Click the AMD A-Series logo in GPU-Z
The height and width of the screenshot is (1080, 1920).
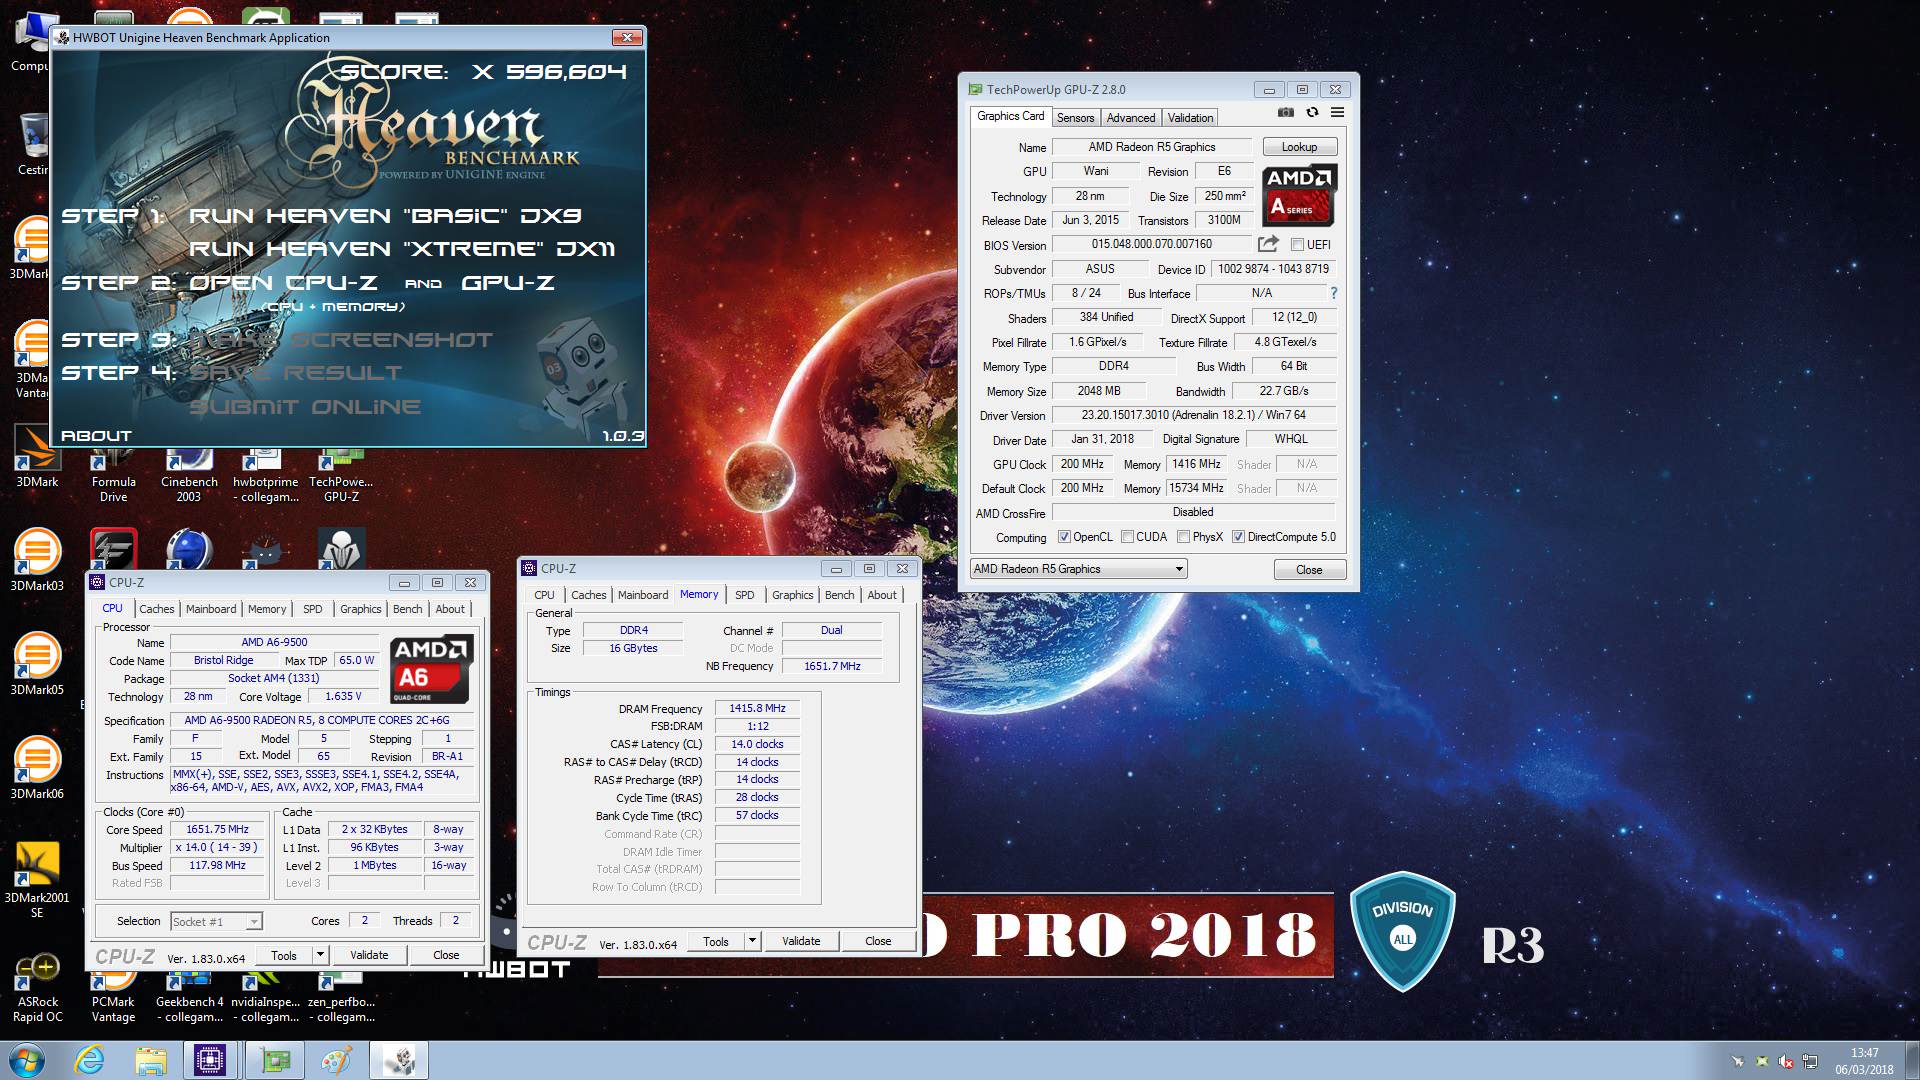[x=1298, y=196]
